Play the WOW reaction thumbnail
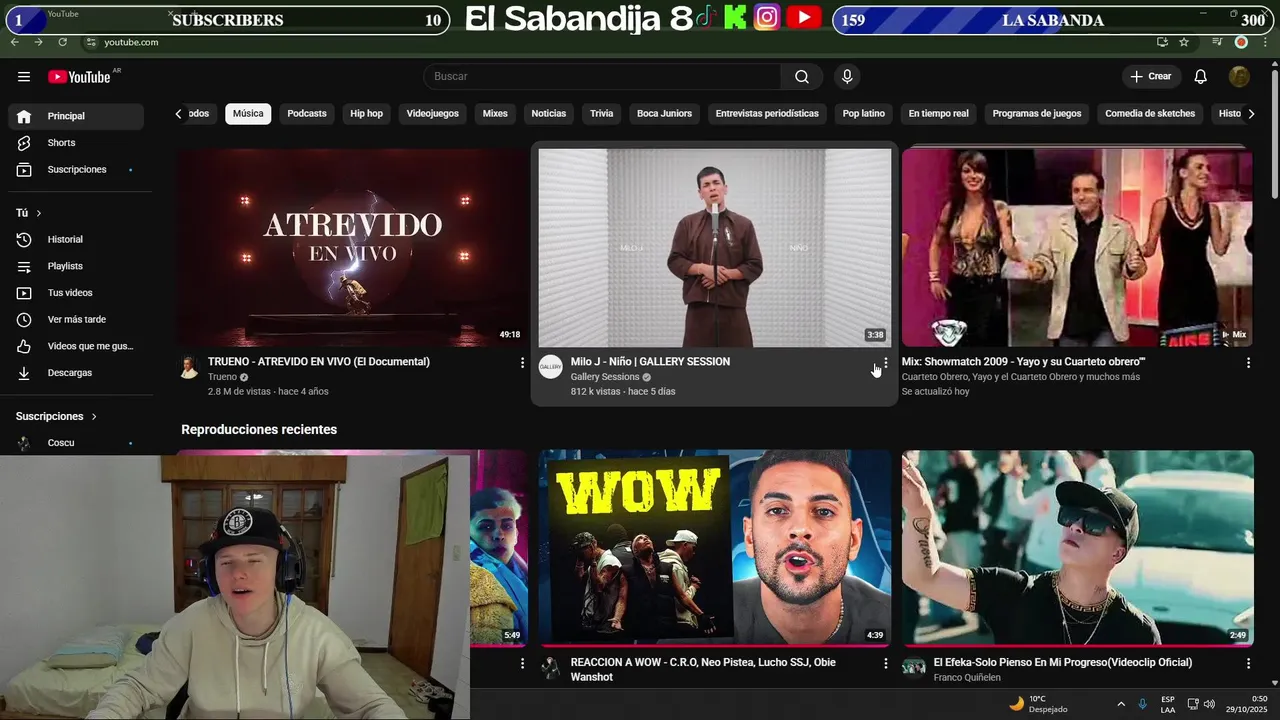The height and width of the screenshot is (720, 1280). (714, 547)
